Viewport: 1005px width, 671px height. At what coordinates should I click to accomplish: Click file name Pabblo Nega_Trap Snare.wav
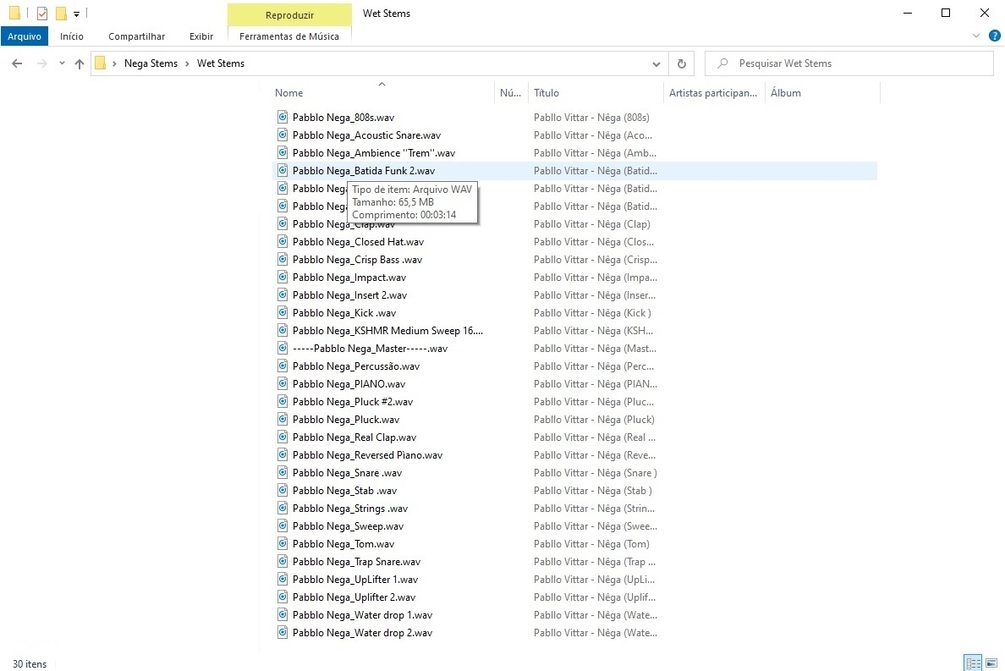click(356, 562)
